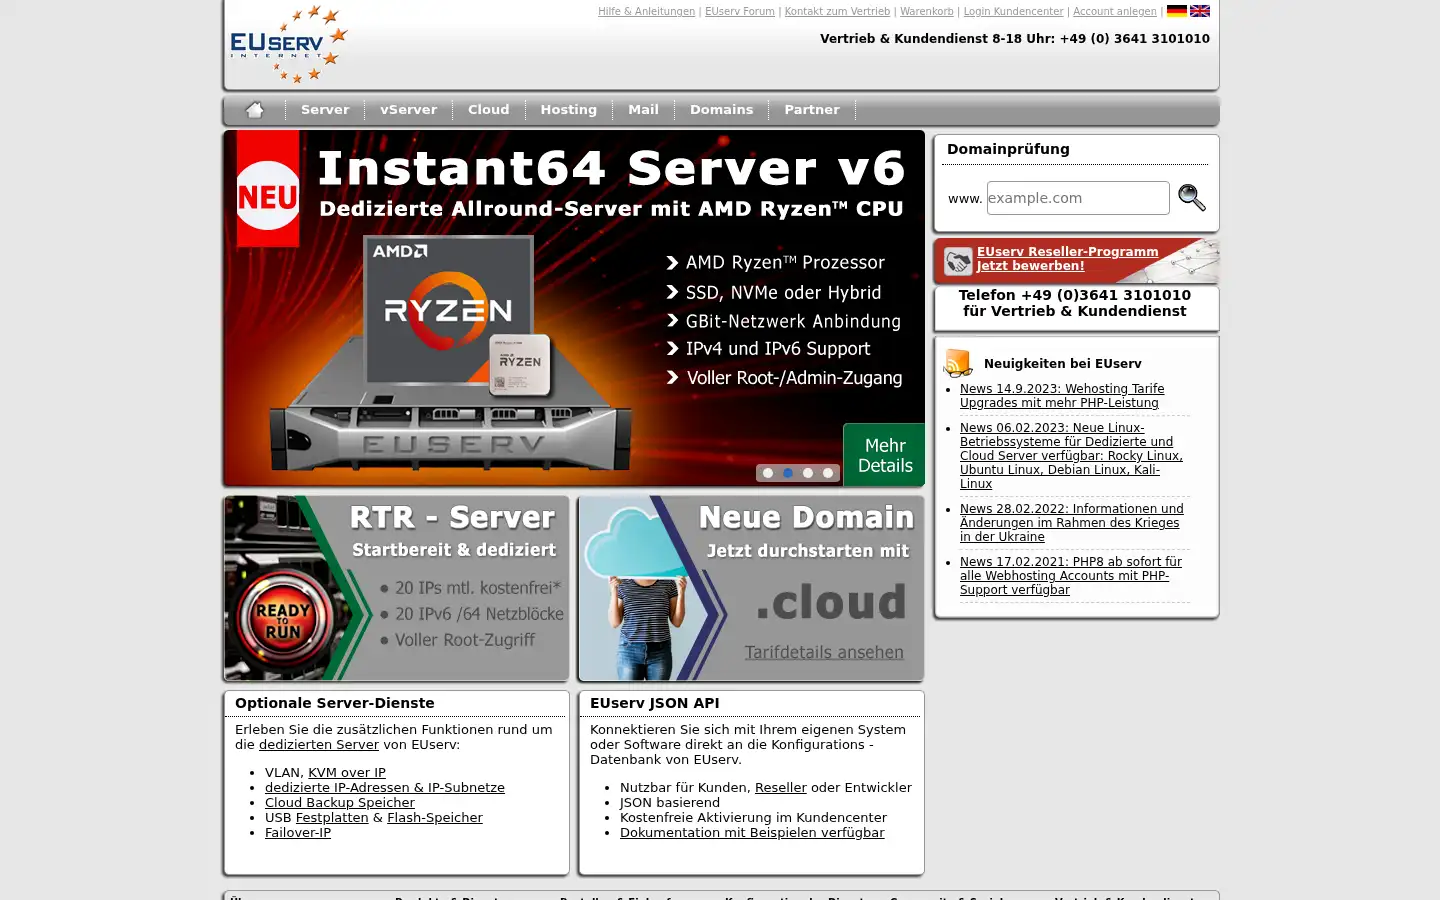Click the Telefon +49 (0)3641 3101010 text
This screenshot has height=900, width=1440.
point(1075,295)
